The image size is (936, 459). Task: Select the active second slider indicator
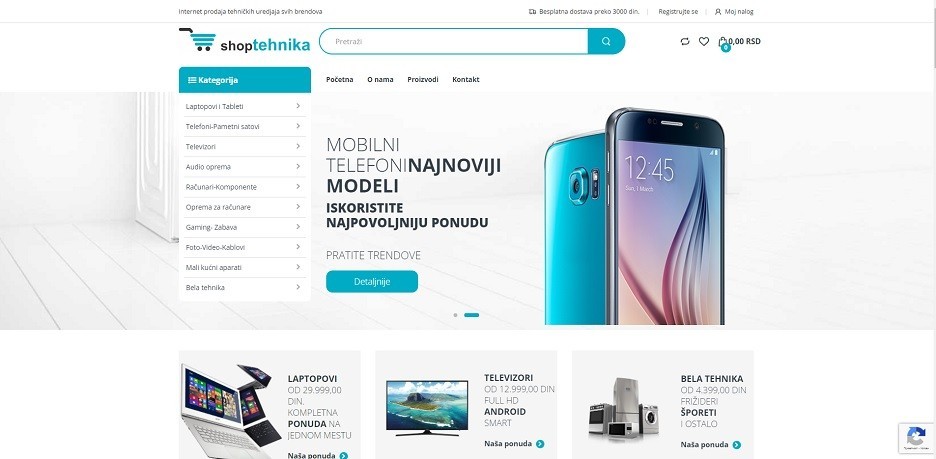click(x=472, y=315)
